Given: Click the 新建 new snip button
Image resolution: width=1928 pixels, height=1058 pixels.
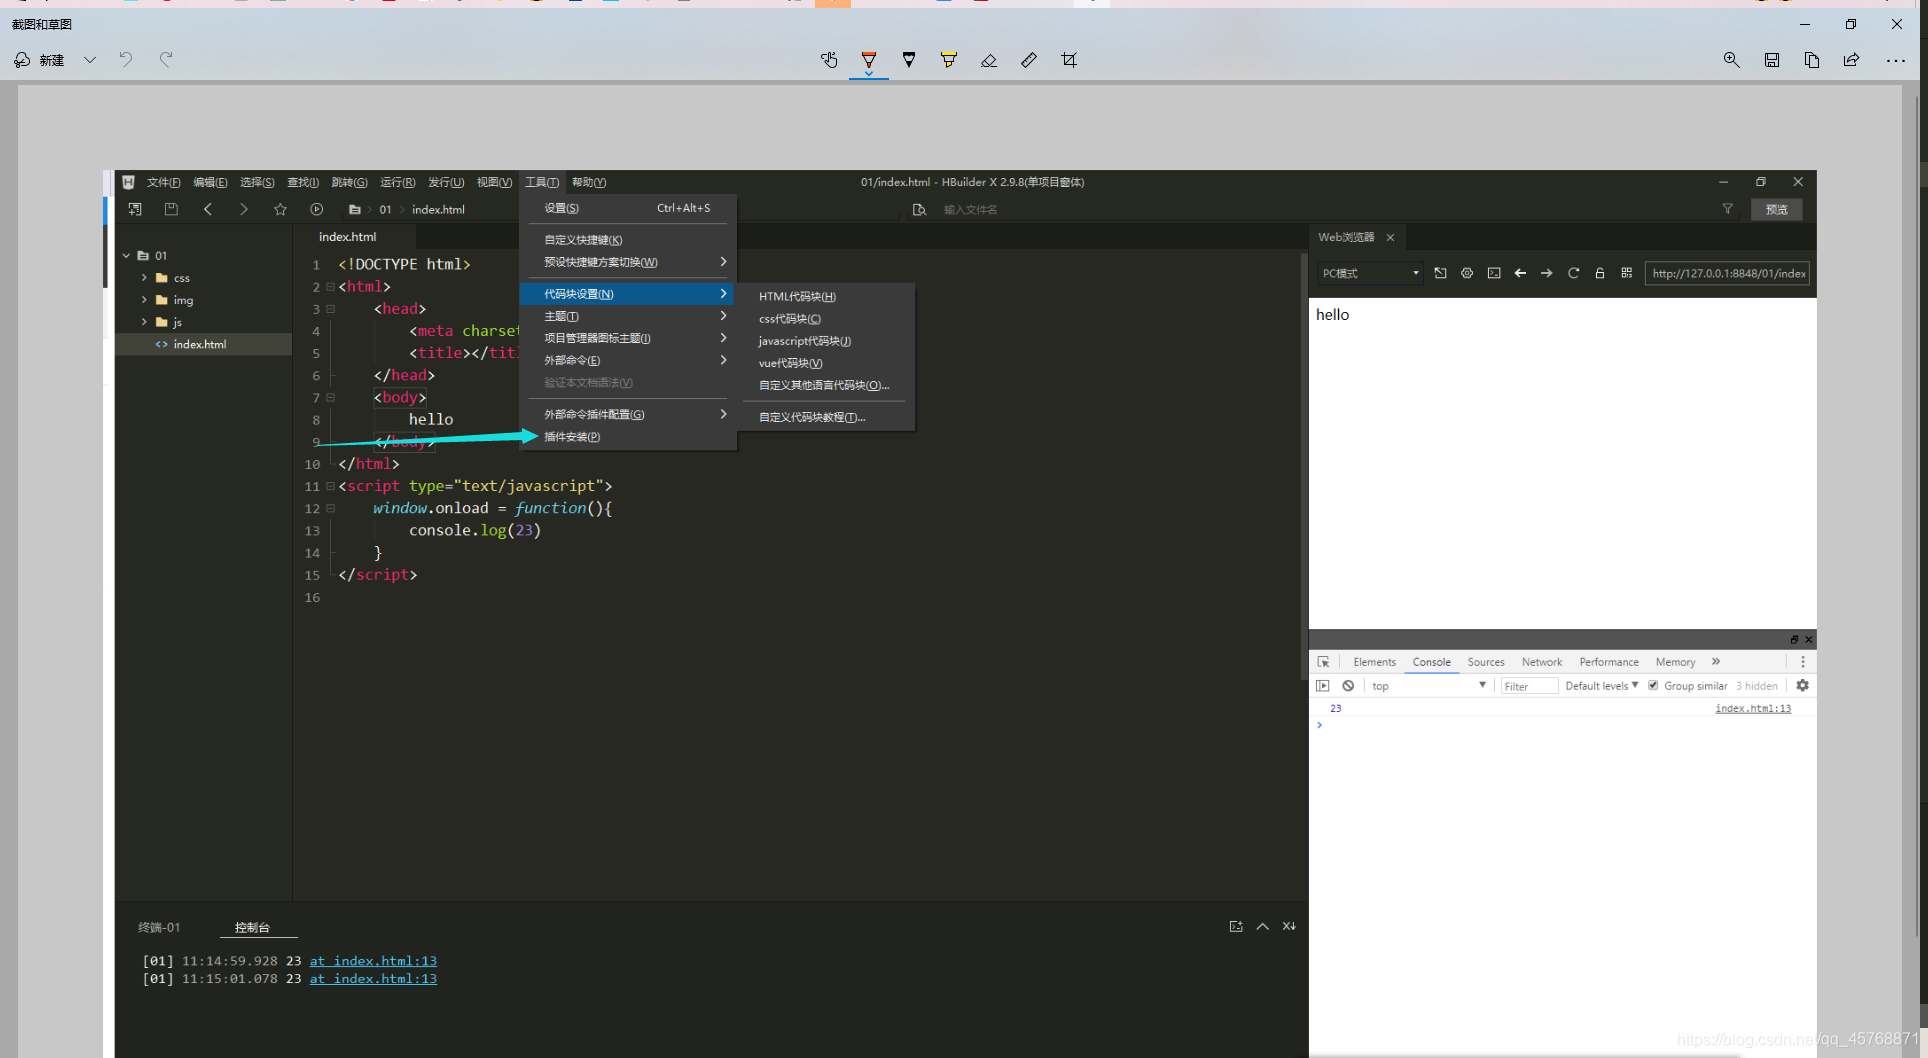Looking at the screenshot, I should 40,60.
